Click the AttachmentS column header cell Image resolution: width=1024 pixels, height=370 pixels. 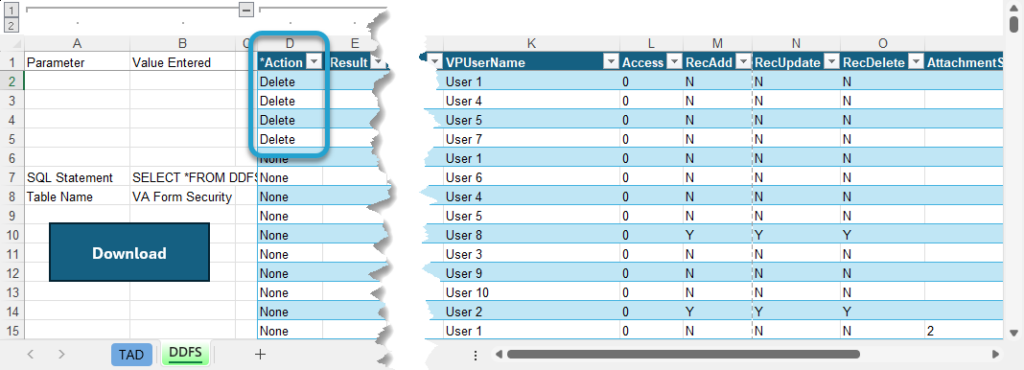point(963,63)
